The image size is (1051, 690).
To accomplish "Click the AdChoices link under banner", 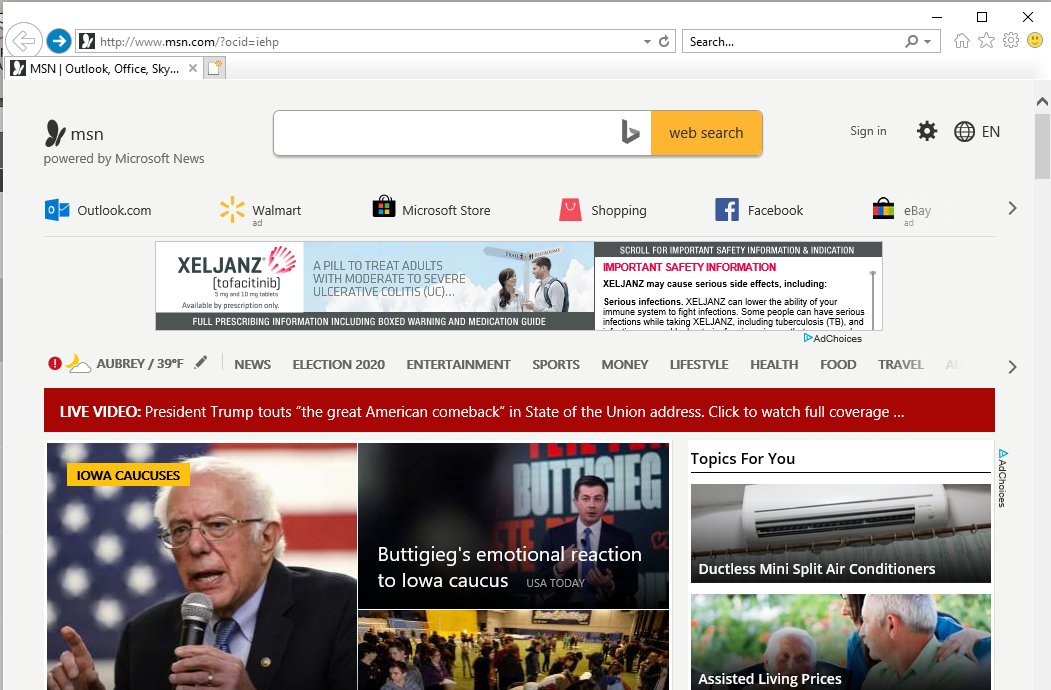I will pyautogui.click(x=832, y=338).
